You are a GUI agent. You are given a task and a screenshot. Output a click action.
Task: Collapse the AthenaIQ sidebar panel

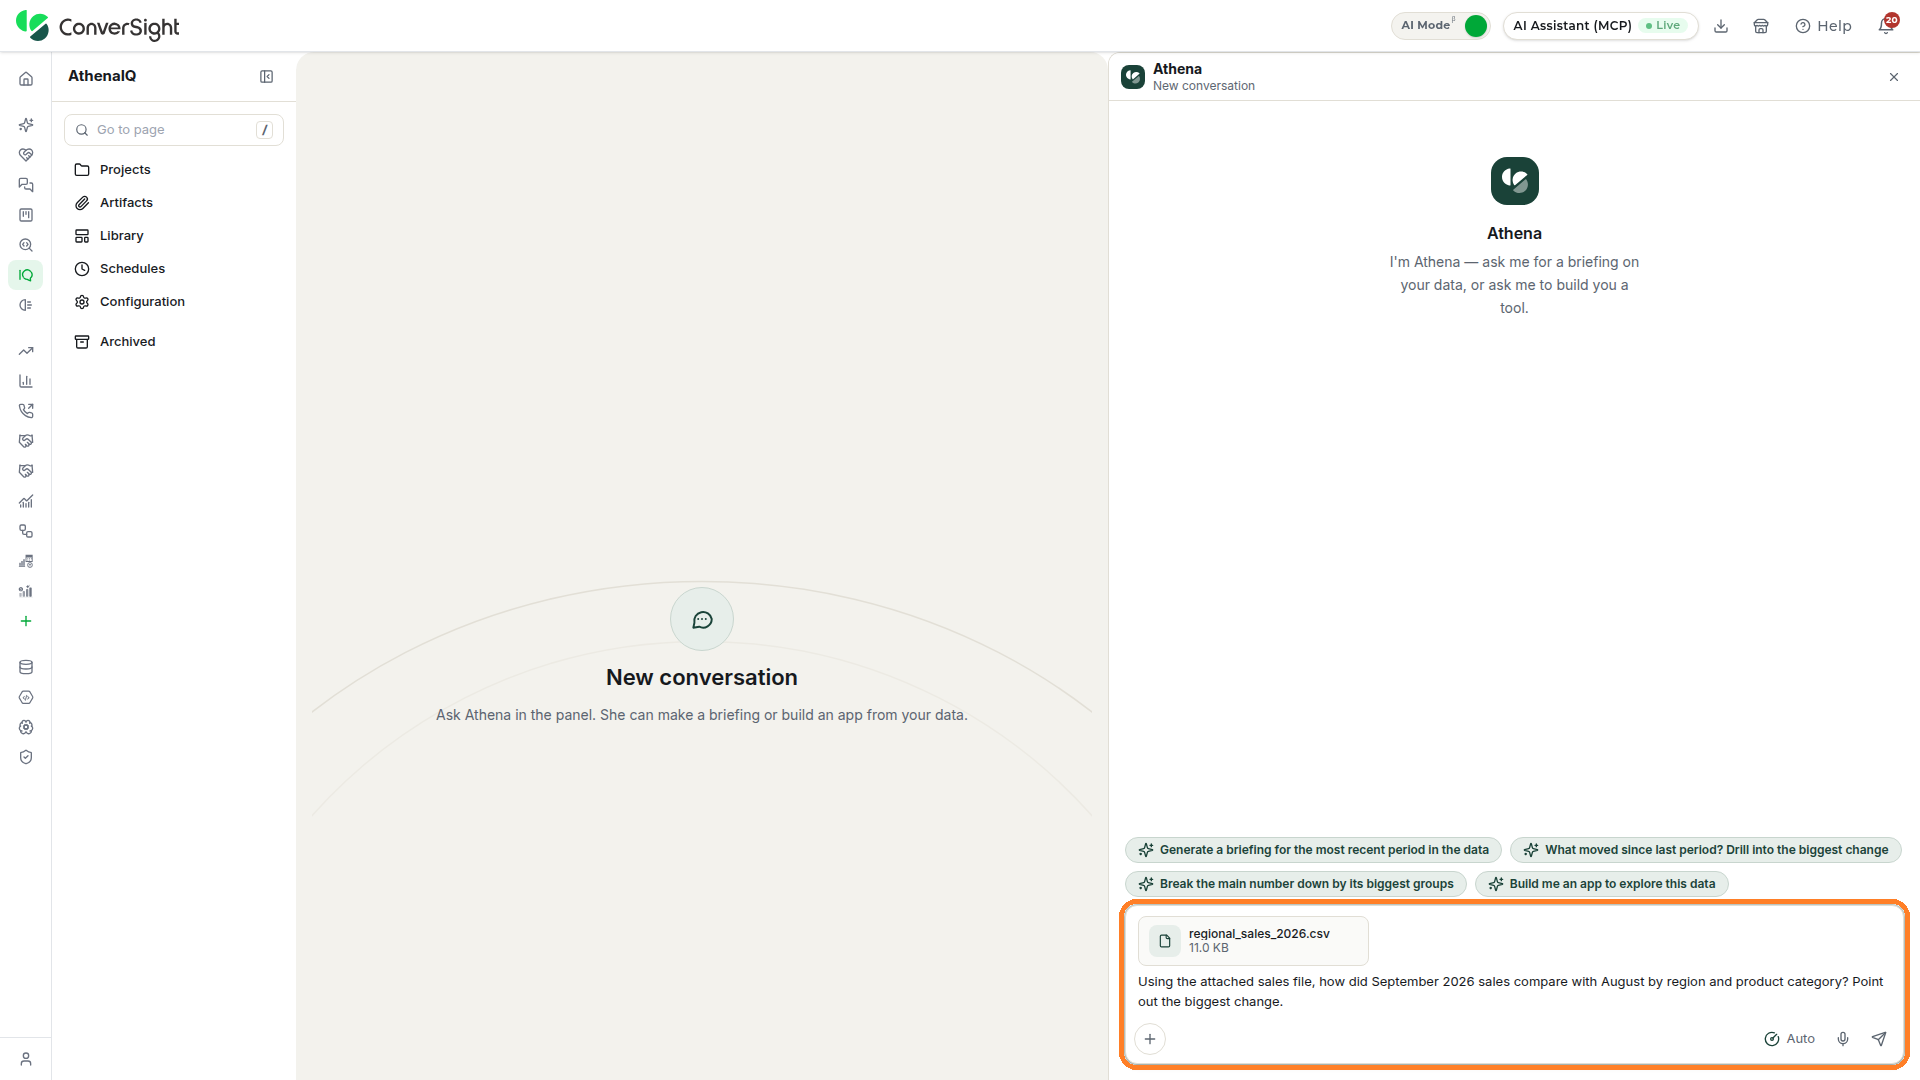(x=266, y=77)
